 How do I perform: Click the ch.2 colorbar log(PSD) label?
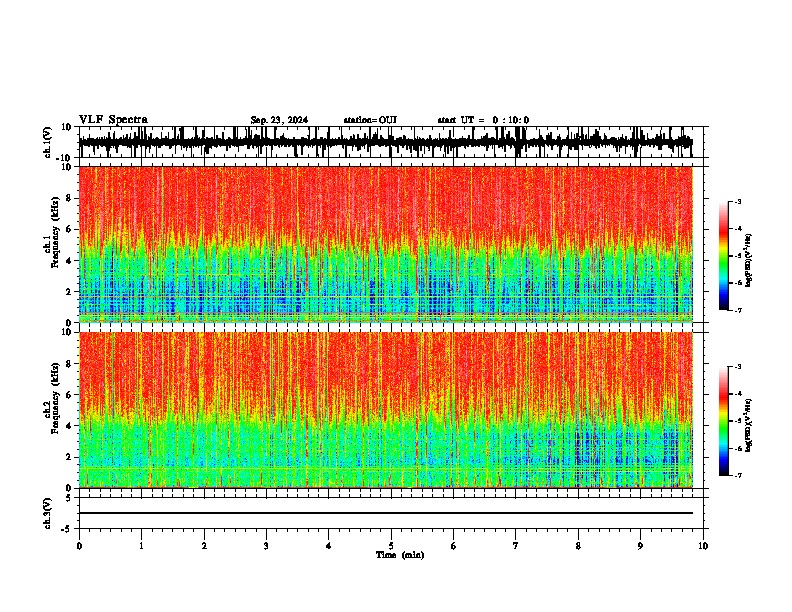749,425
